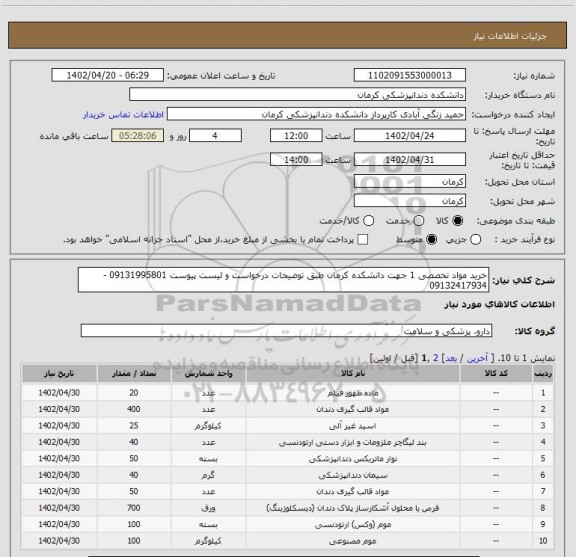
Task: Click unit ورق in row 8
Action: click(x=208, y=508)
